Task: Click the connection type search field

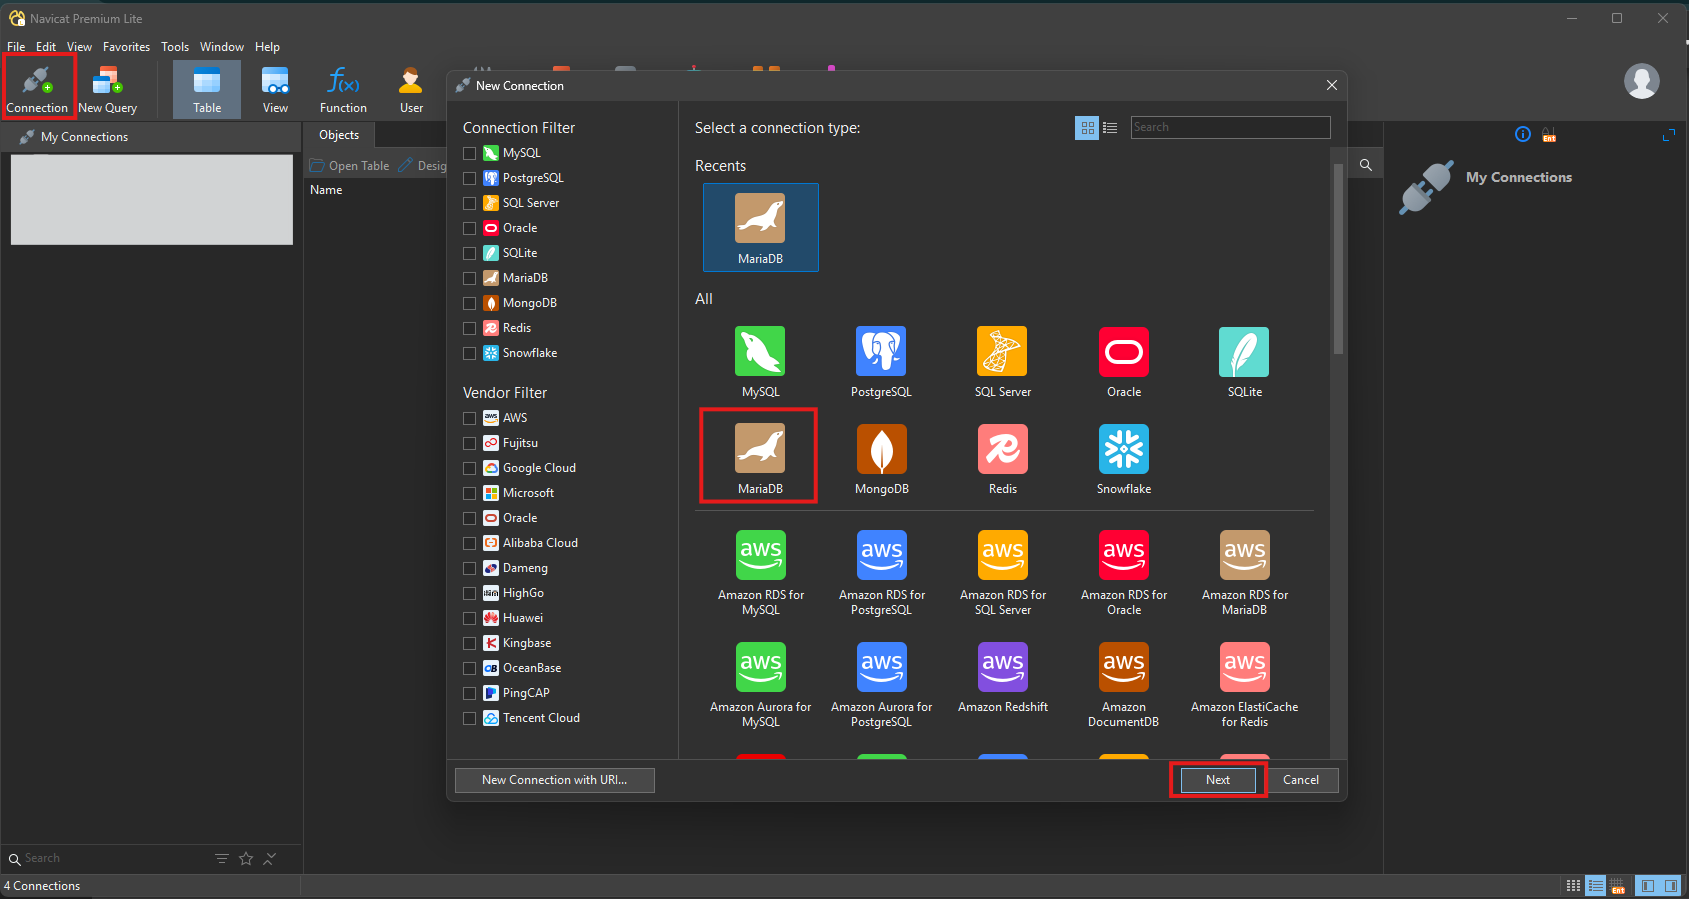Action: 1230,127
